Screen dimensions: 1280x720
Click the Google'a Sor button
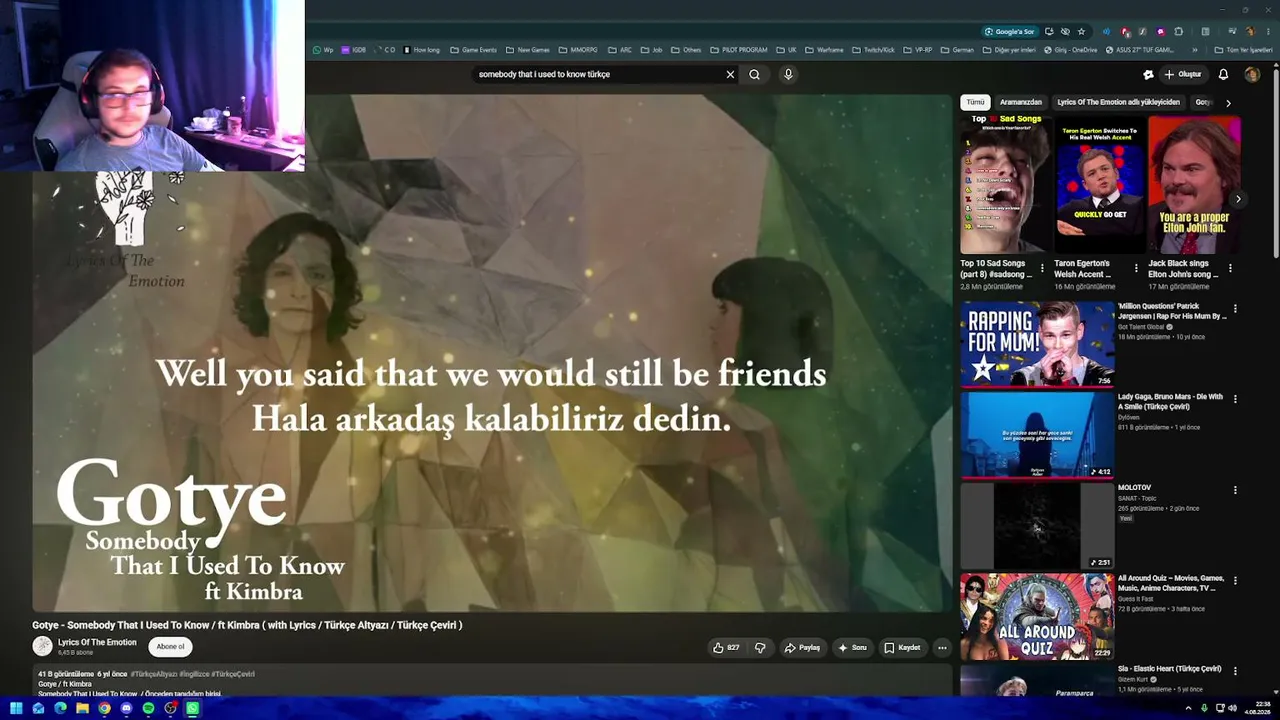tap(1010, 31)
